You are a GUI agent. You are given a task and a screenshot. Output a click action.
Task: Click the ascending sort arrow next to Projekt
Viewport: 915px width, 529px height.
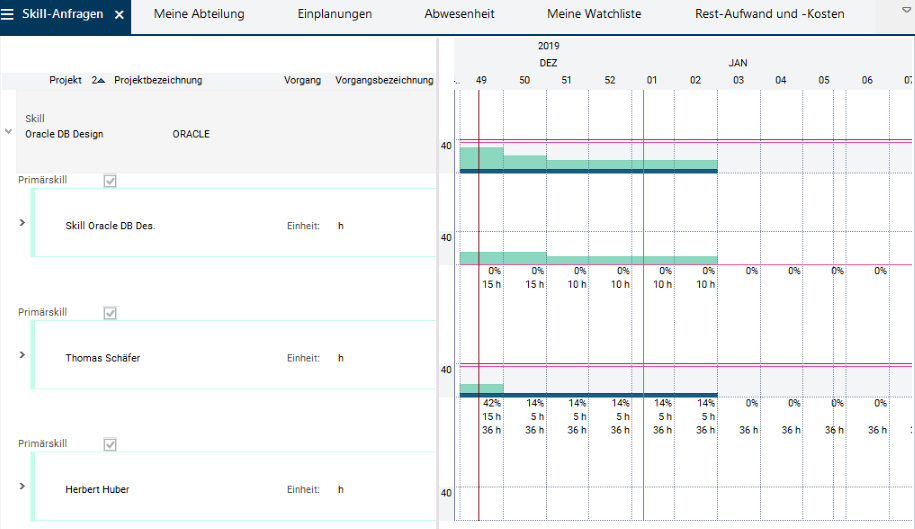[100, 81]
